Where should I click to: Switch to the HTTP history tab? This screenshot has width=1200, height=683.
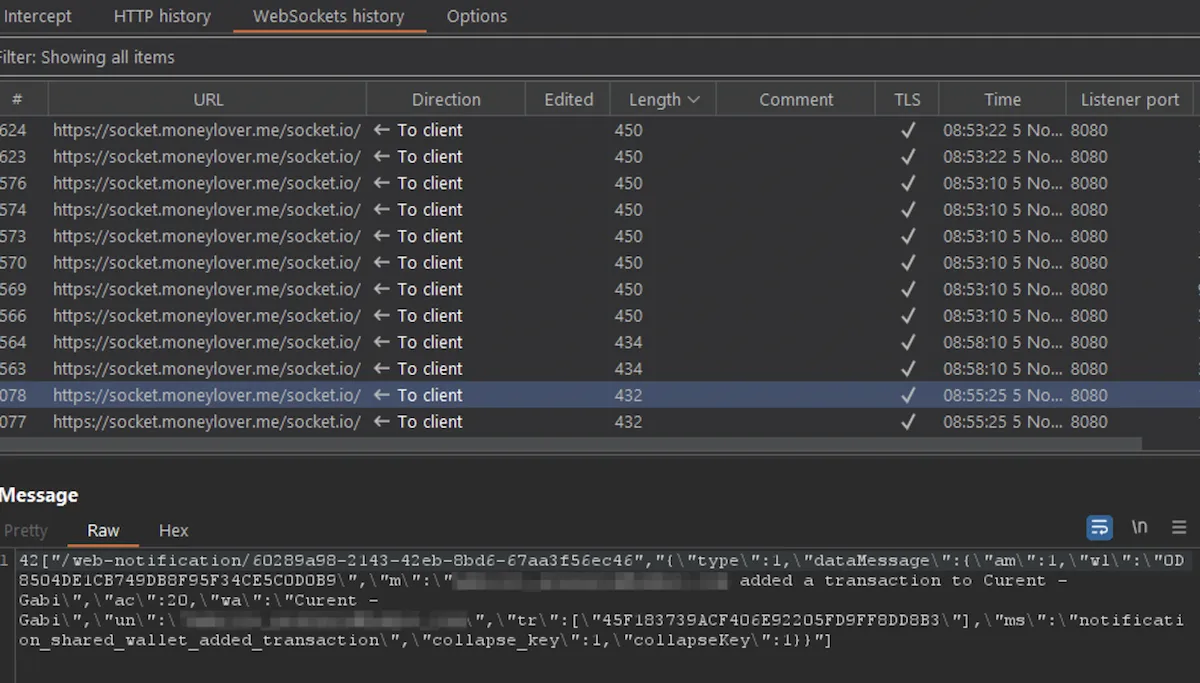(x=162, y=16)
